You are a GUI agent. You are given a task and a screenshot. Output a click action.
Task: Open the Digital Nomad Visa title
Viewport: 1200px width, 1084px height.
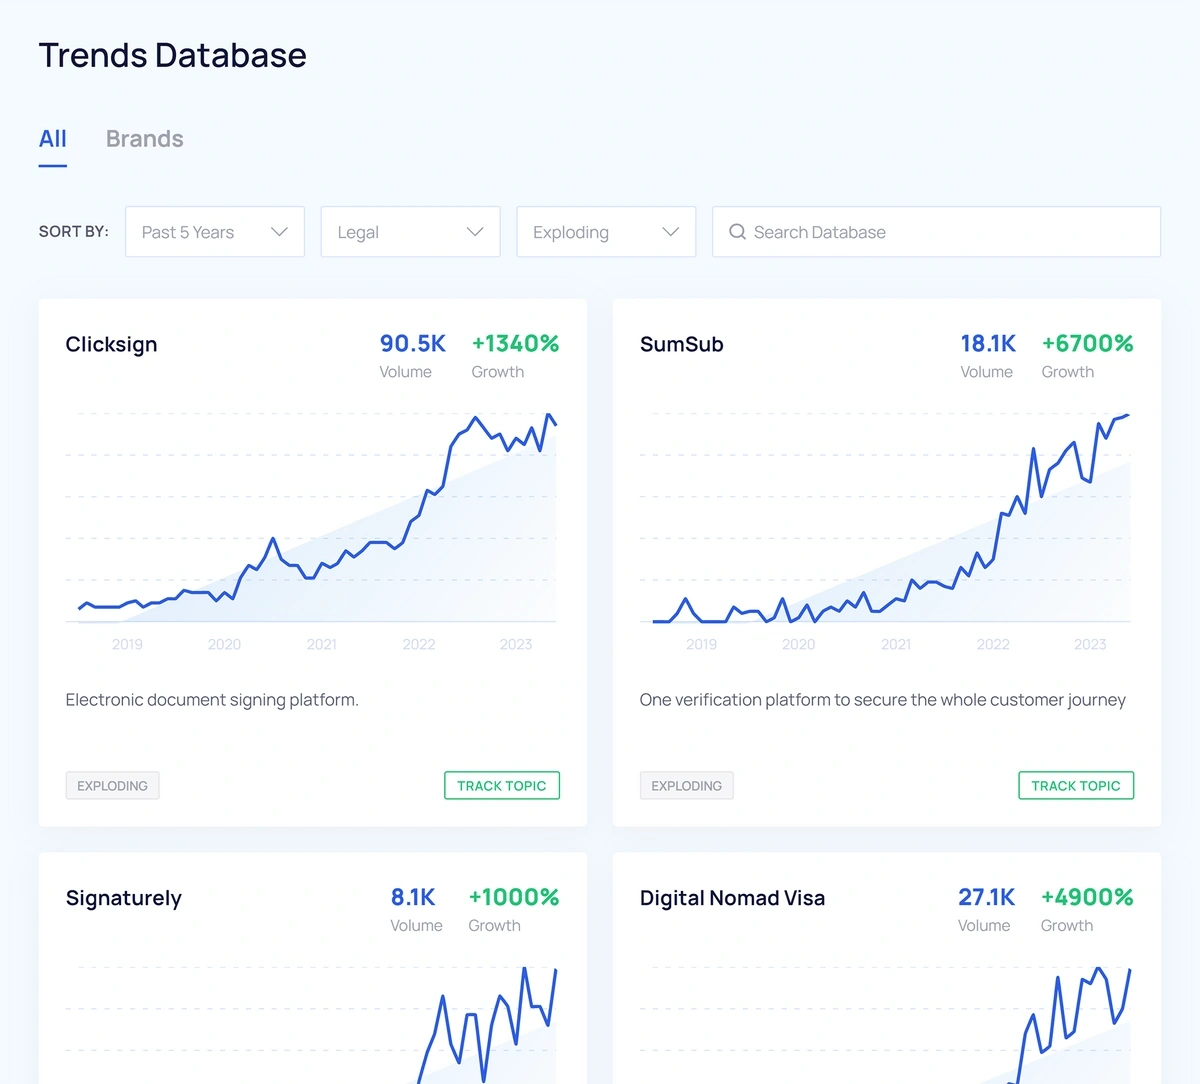tap(732, 898)
